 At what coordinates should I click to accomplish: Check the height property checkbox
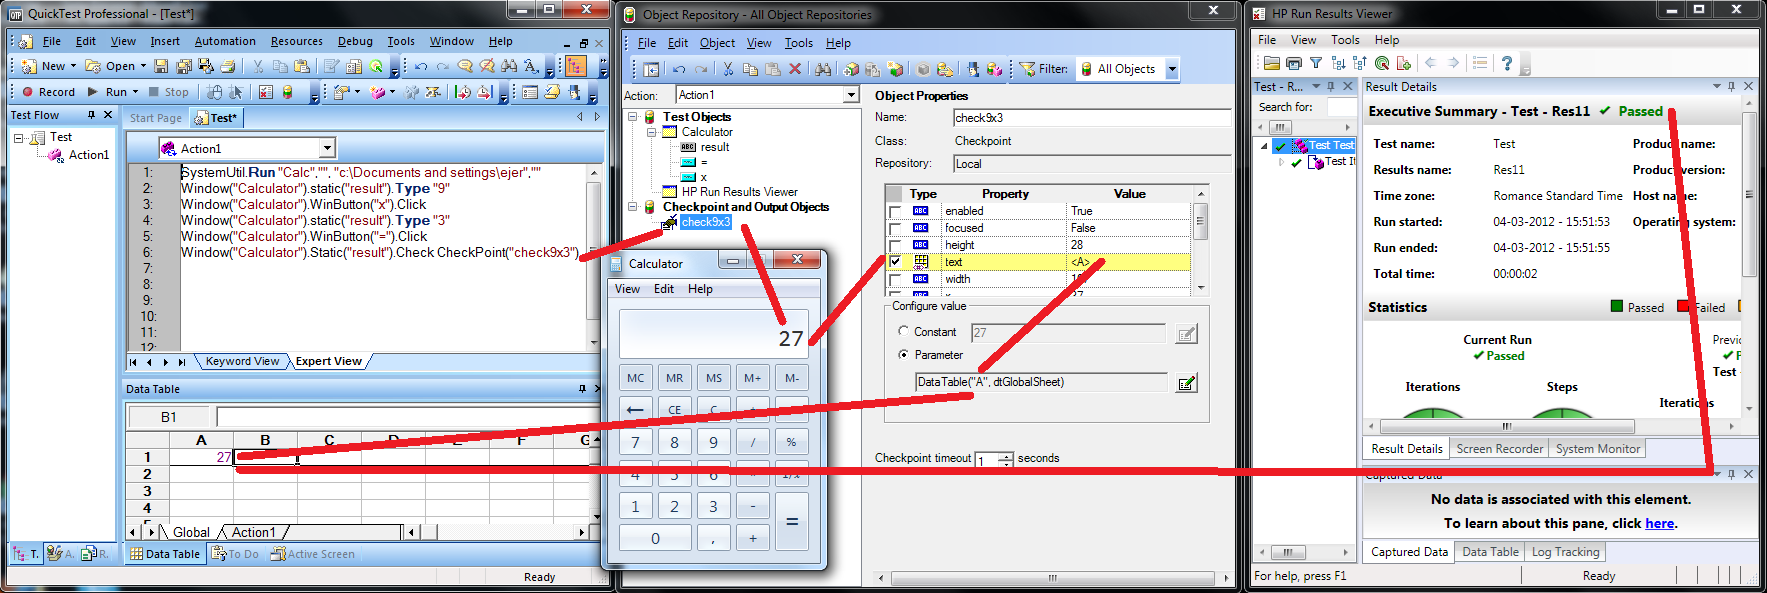point(894,245)
